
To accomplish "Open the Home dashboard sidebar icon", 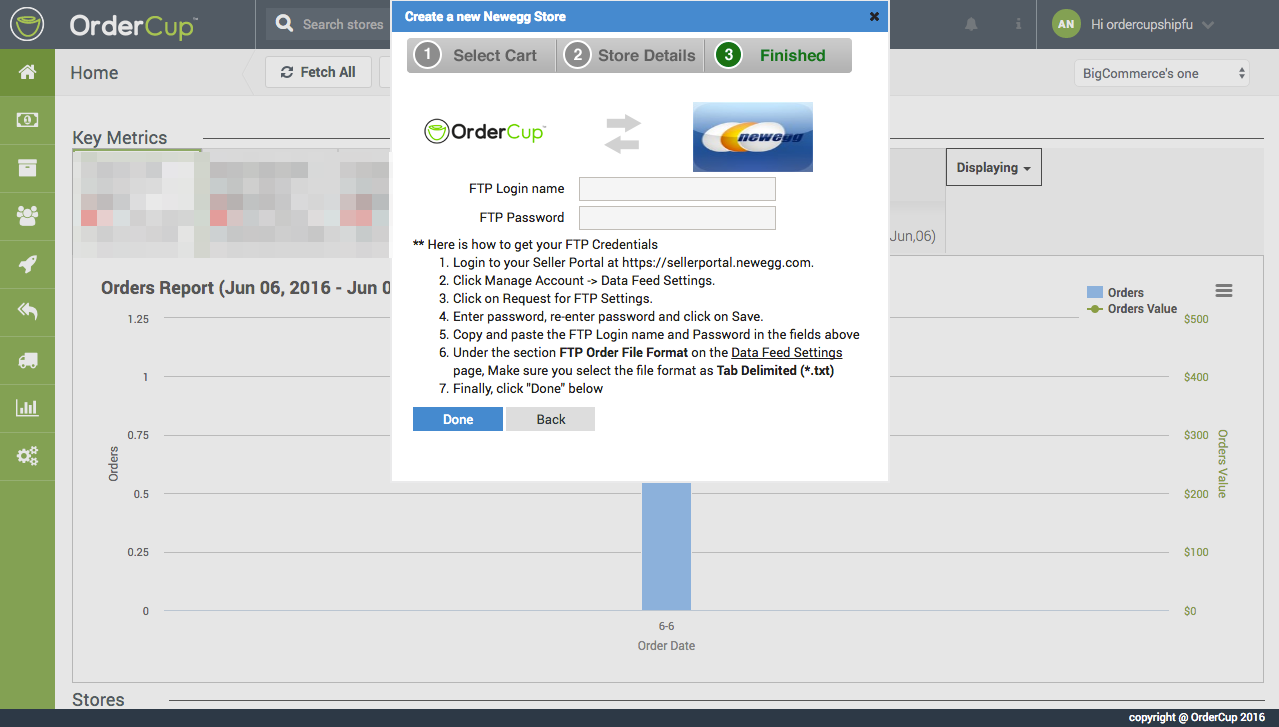I will (27, 72).
